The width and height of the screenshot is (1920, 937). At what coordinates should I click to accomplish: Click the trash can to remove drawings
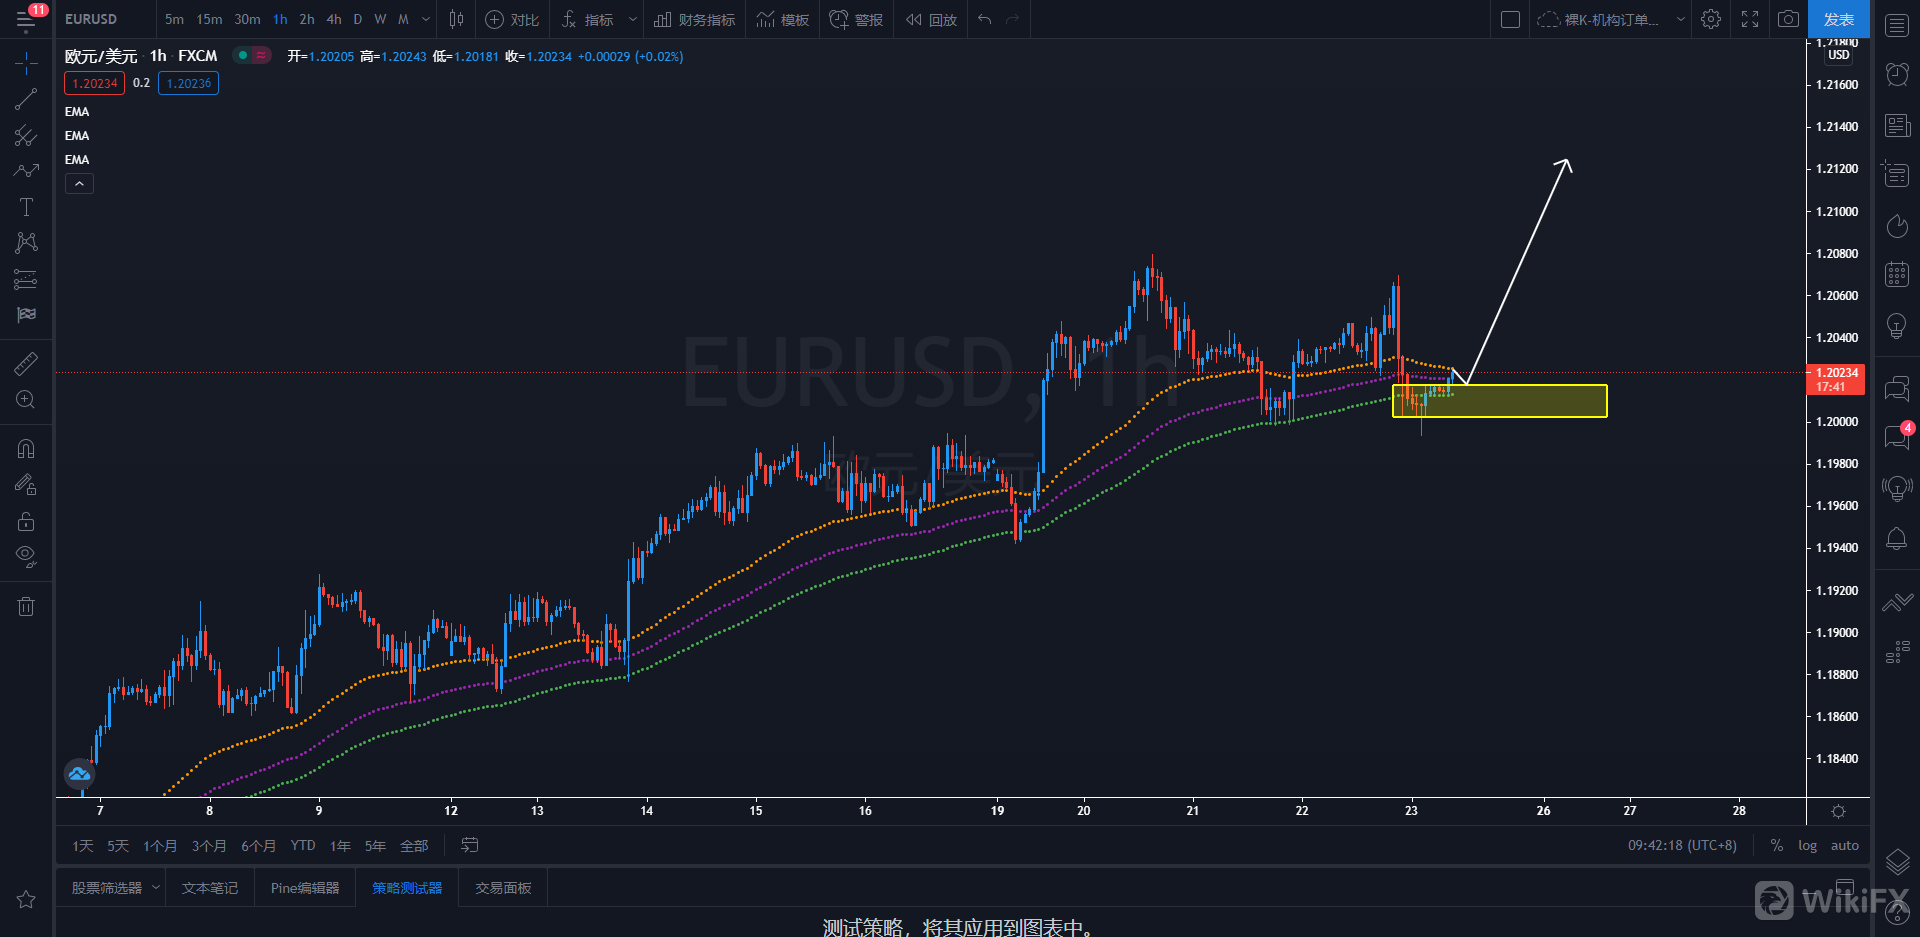tap(26, 606)
